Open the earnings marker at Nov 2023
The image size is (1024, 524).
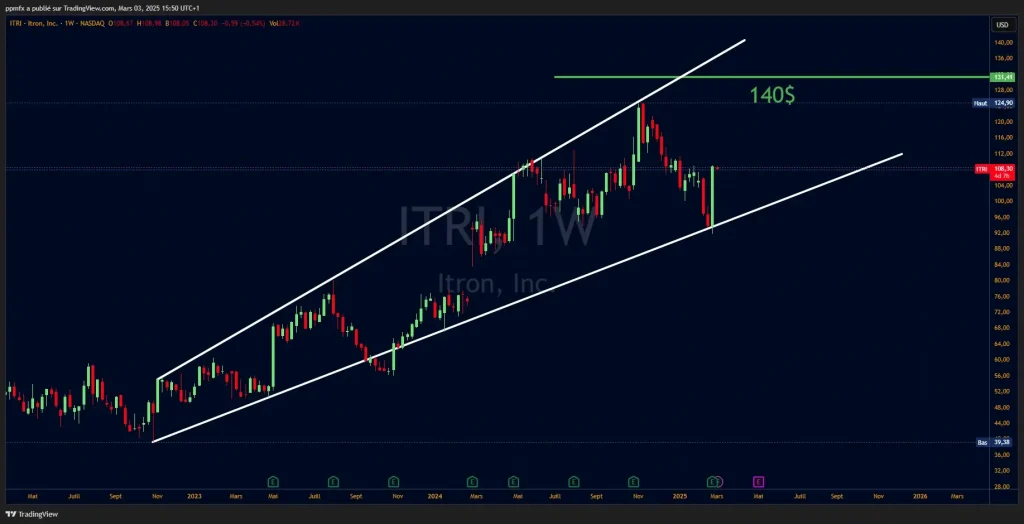tap(393, 482)
